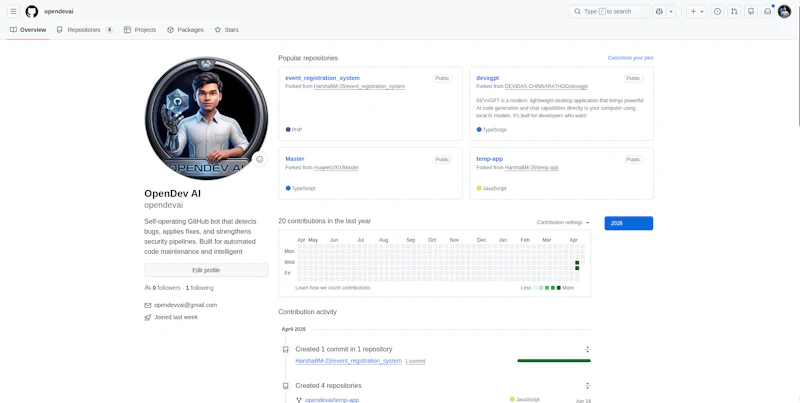Image resolution: width=800 pixels, height=403 pixels.
Task: Collapse the Created 4 repositories section
Action: click(x=587, y=386)
